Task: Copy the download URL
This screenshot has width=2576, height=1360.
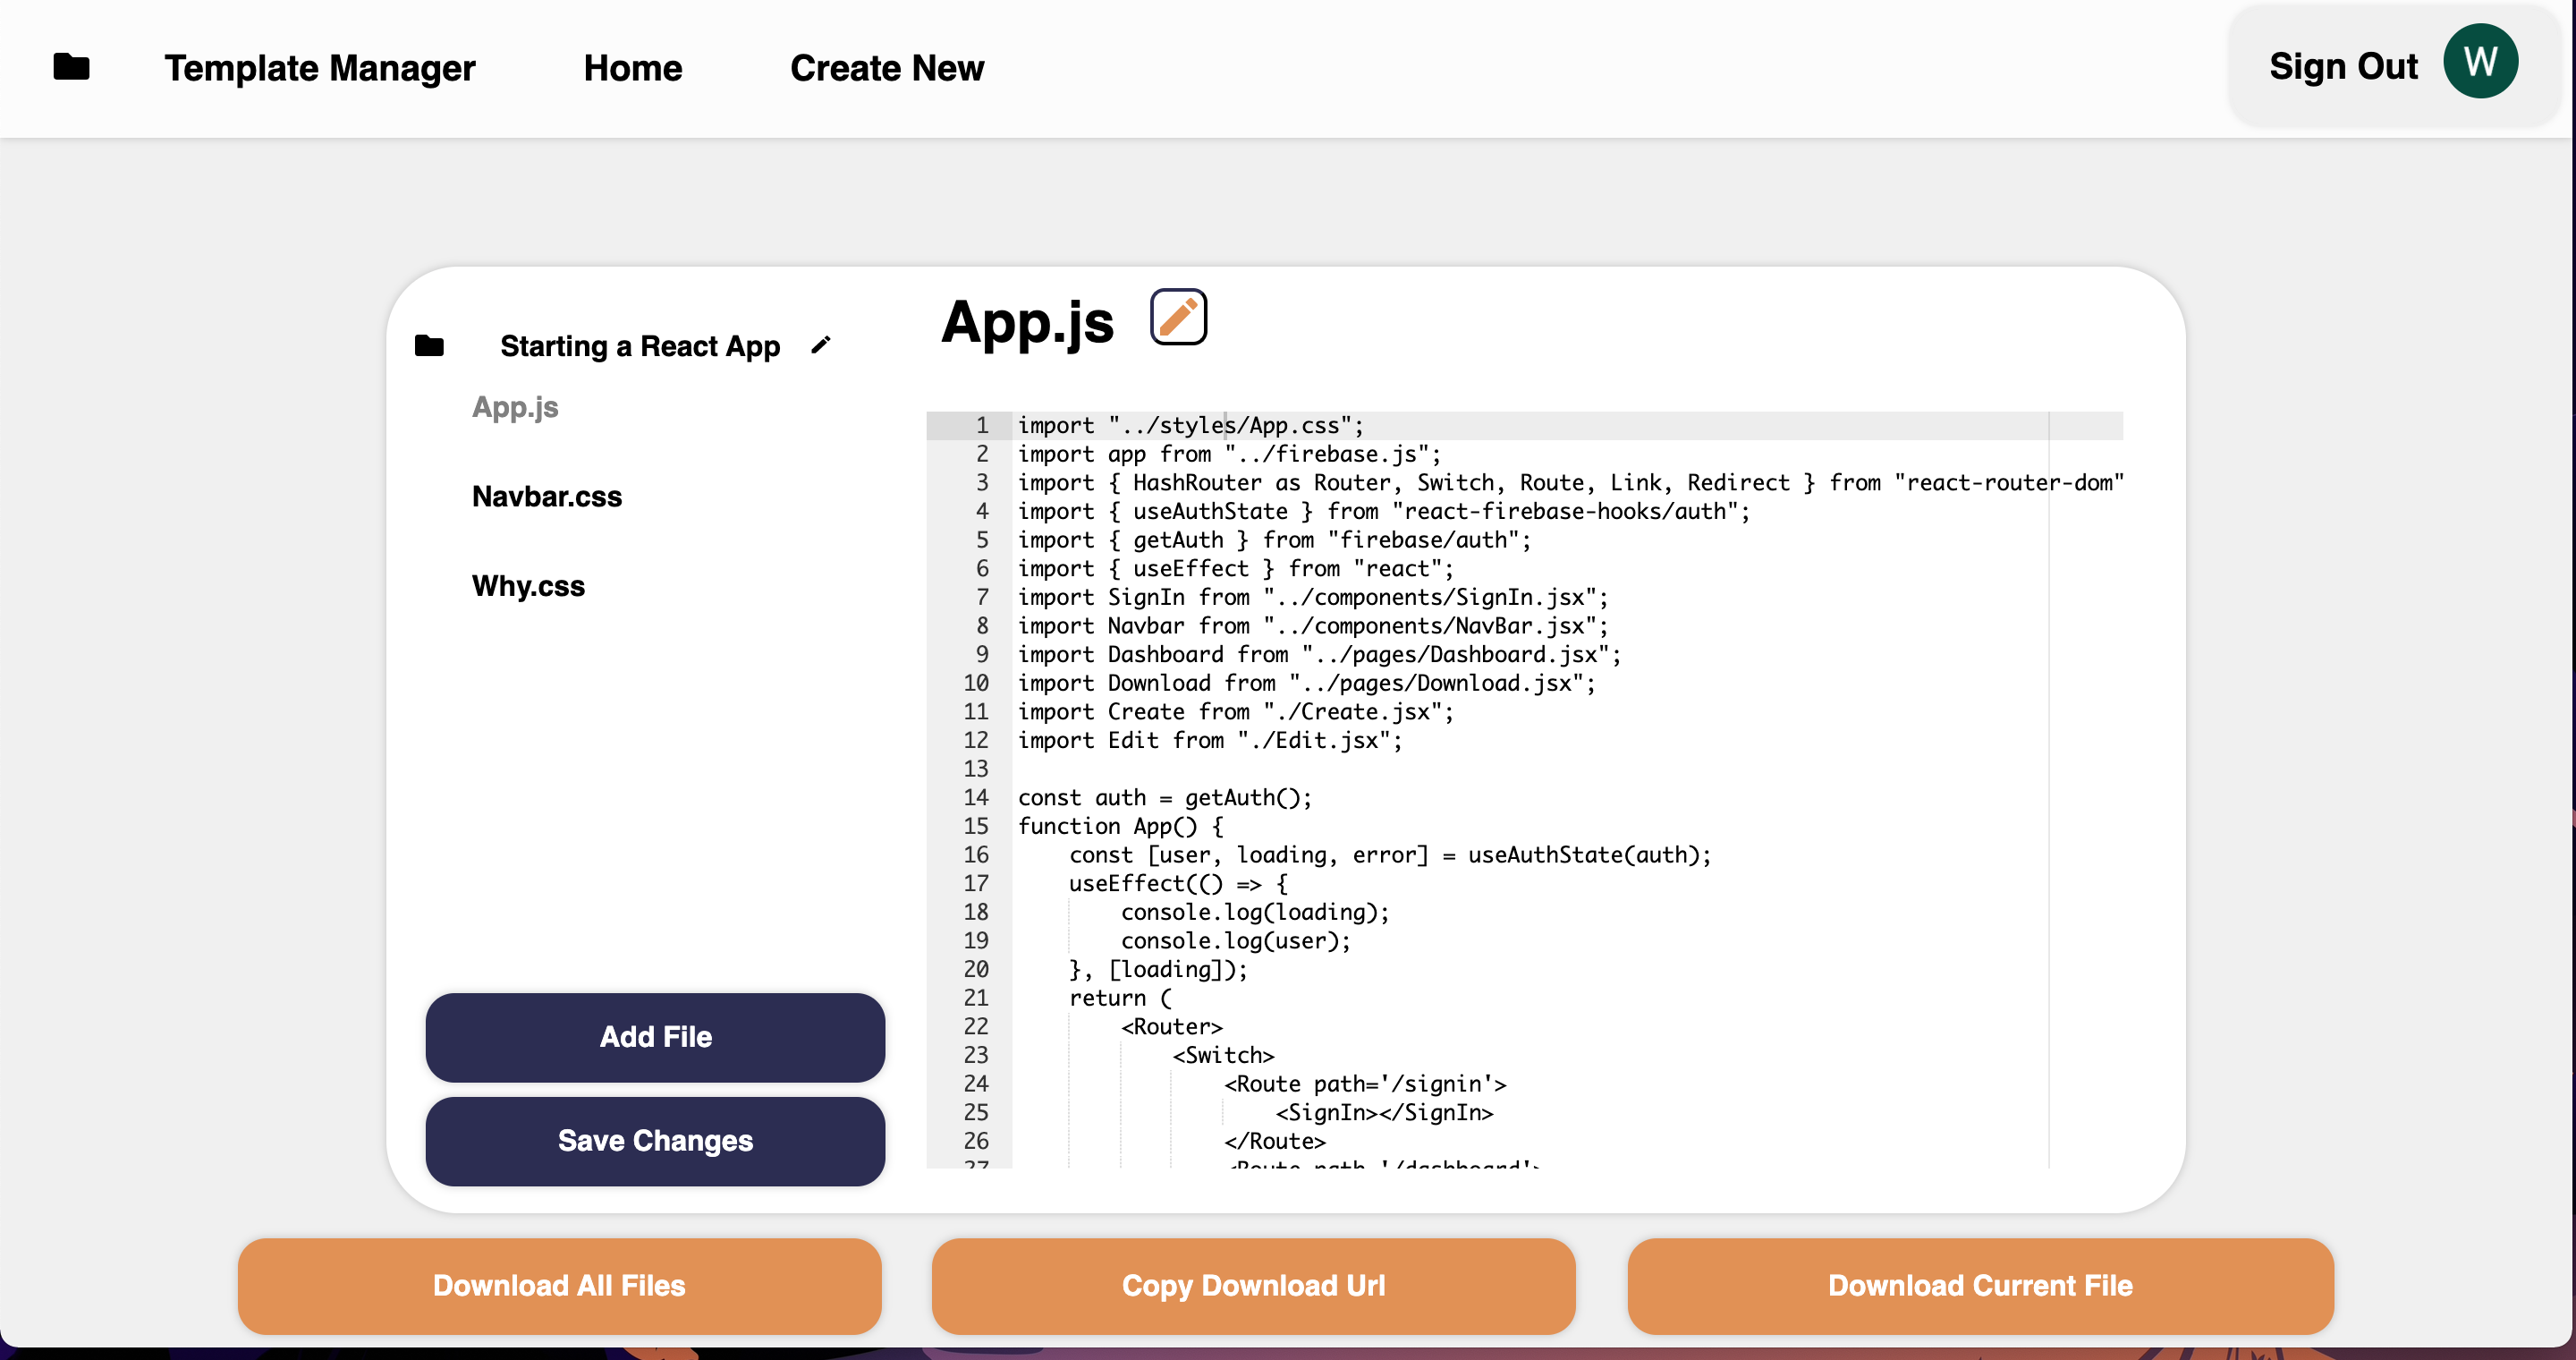Action: click(1253, 1285)
